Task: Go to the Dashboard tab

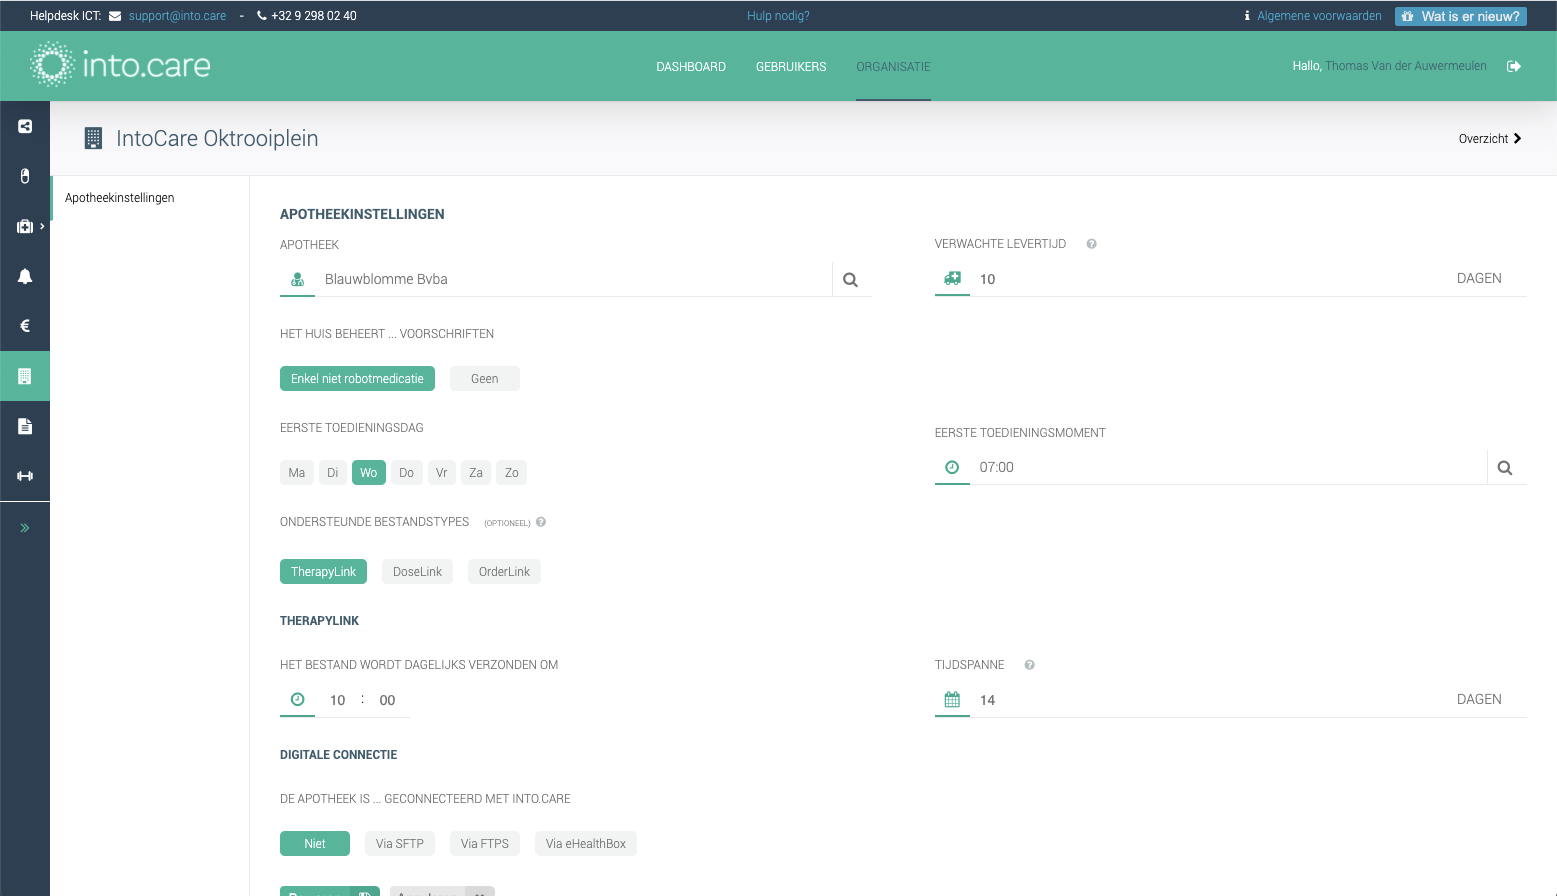Action: click(x=691, y=67)
